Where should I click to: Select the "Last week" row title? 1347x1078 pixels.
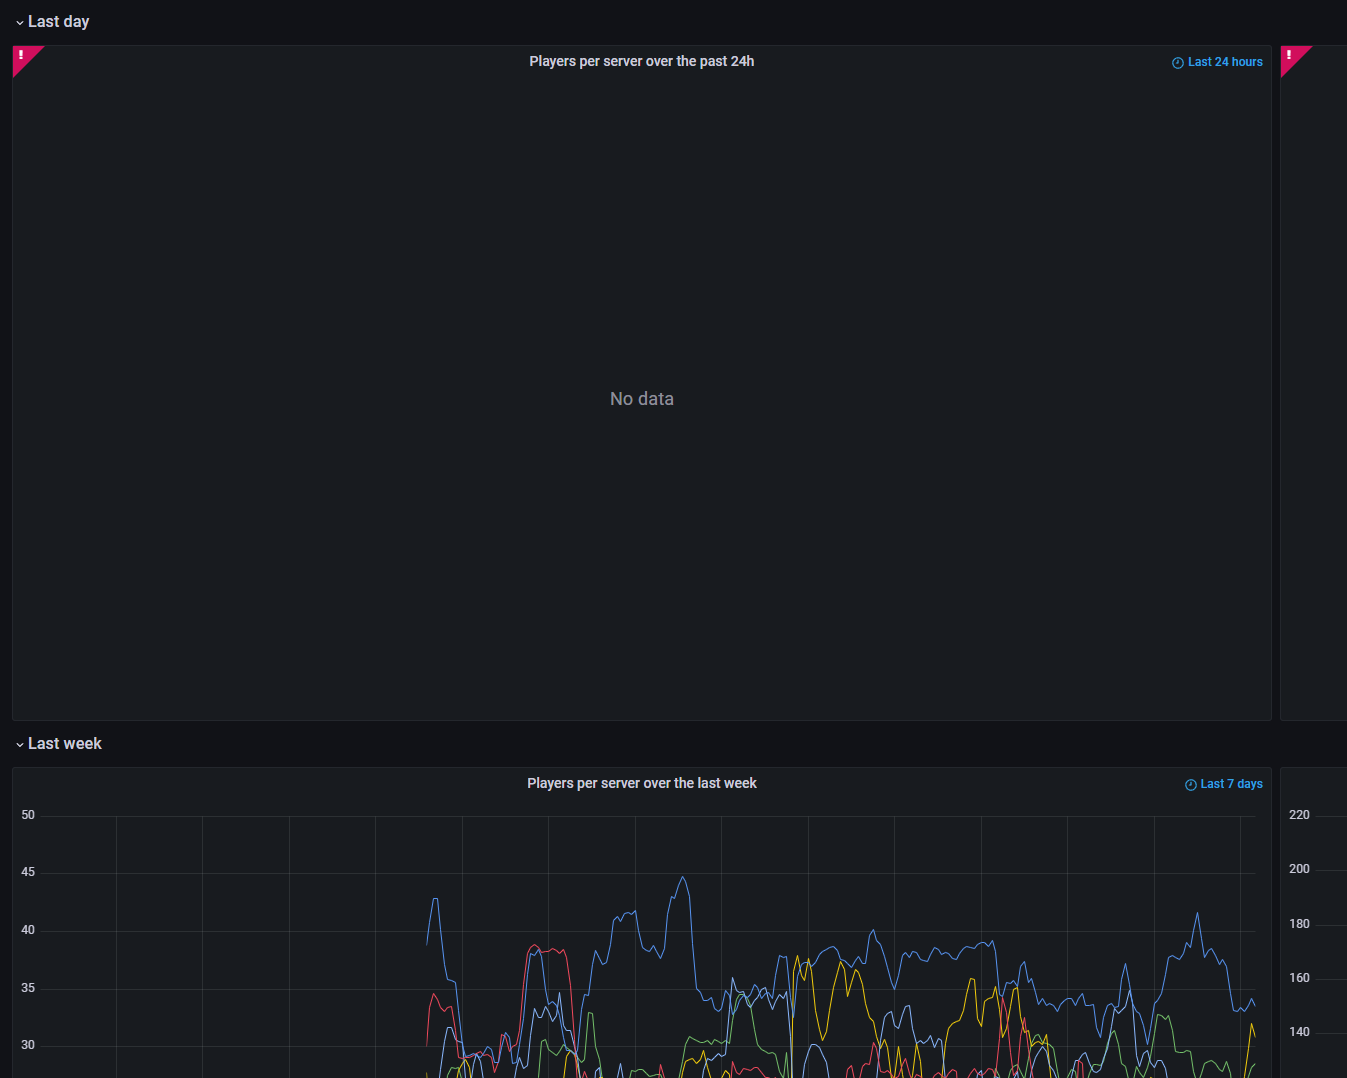pyautogui.click(x=65, y=743)
